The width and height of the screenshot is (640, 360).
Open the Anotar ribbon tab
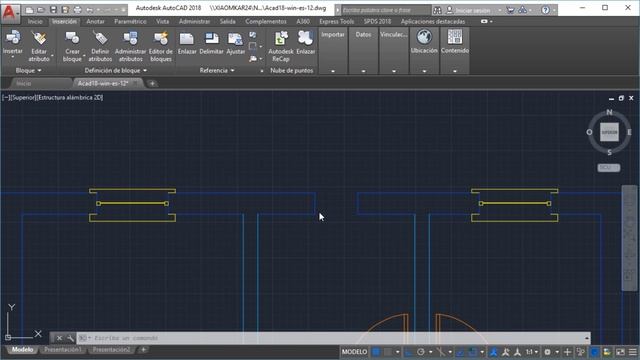click(96, 21)
